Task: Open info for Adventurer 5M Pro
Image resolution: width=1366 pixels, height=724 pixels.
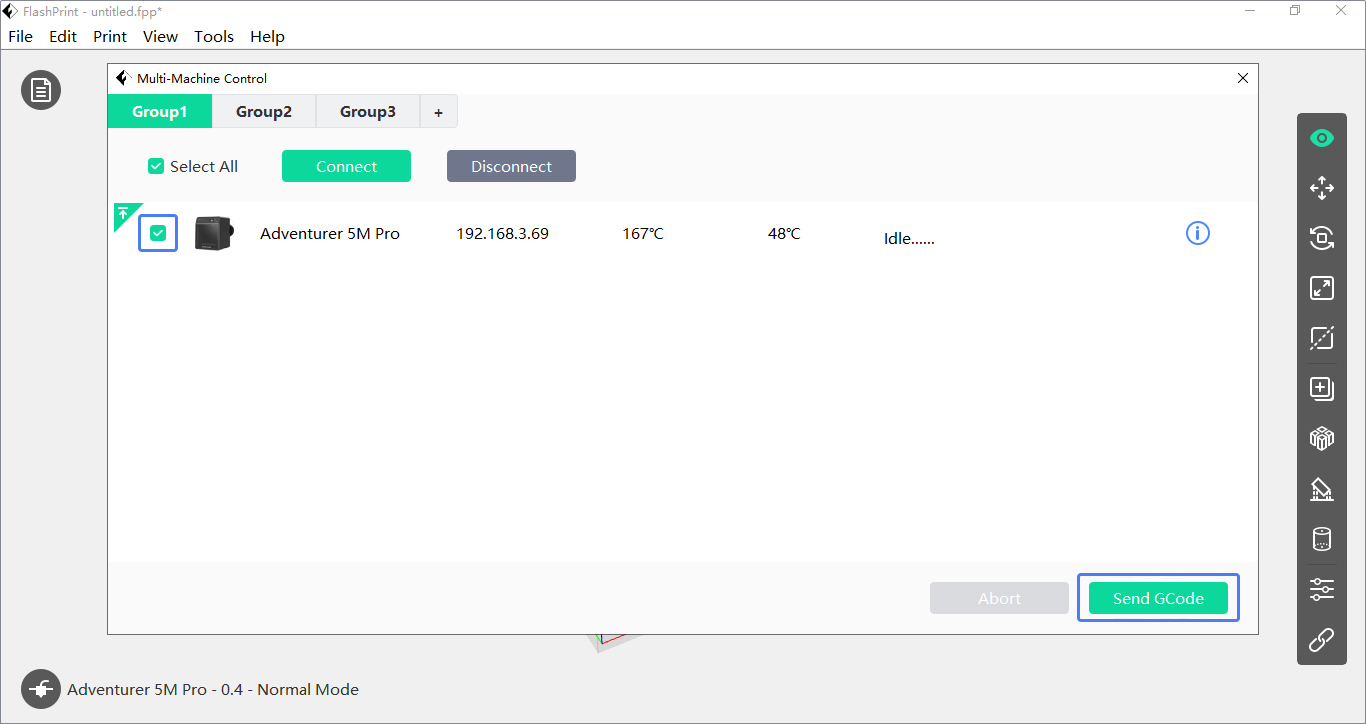Action: pos(1198,233)
